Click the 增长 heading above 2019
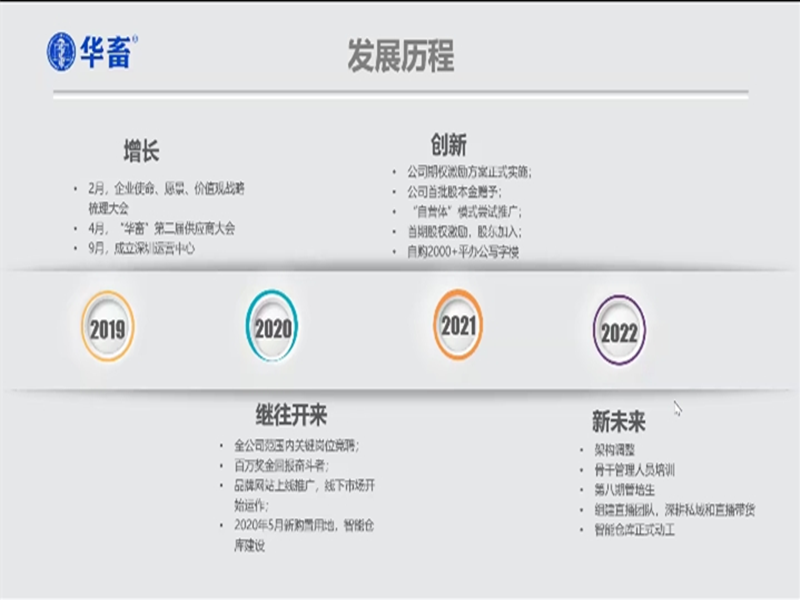Viewport: 800px width, 600px height. (x=141, y=151)
